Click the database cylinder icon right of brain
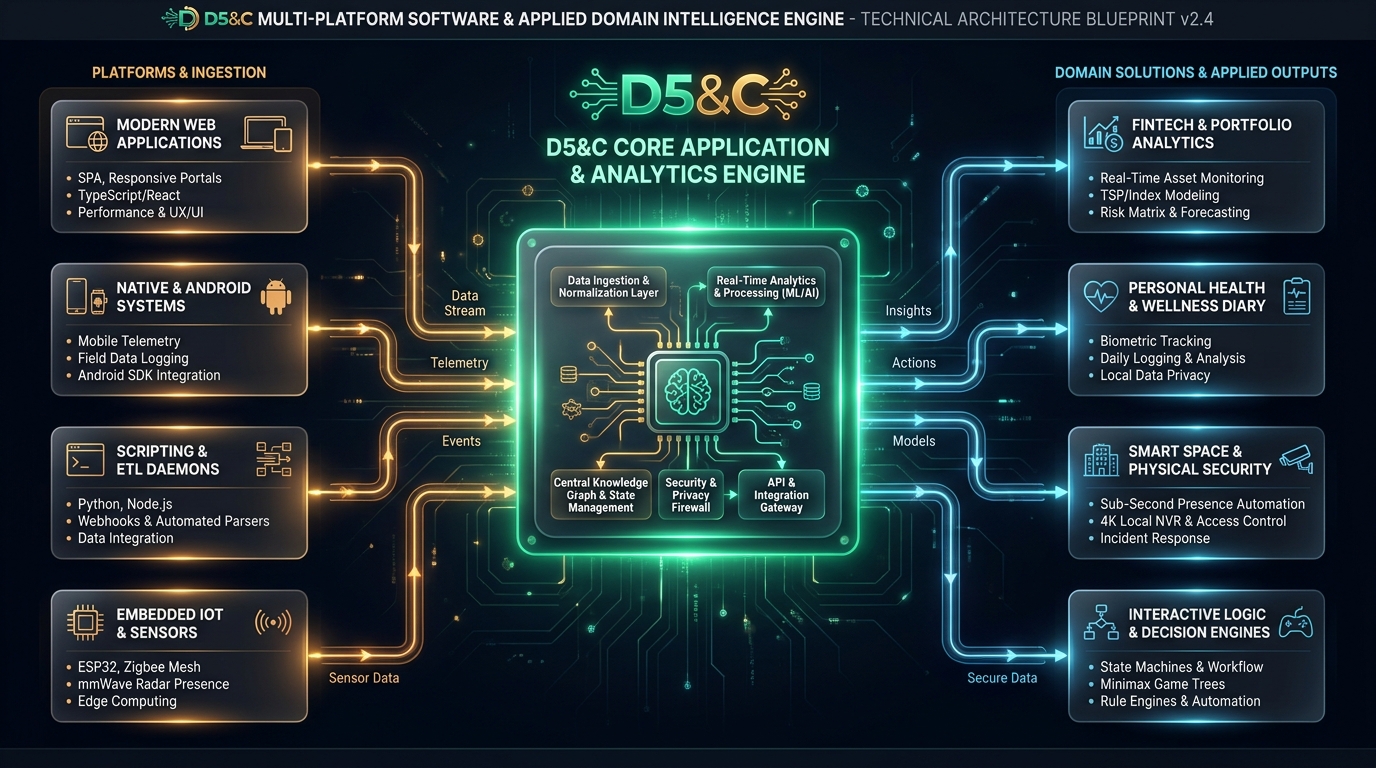 click(811, 391)
